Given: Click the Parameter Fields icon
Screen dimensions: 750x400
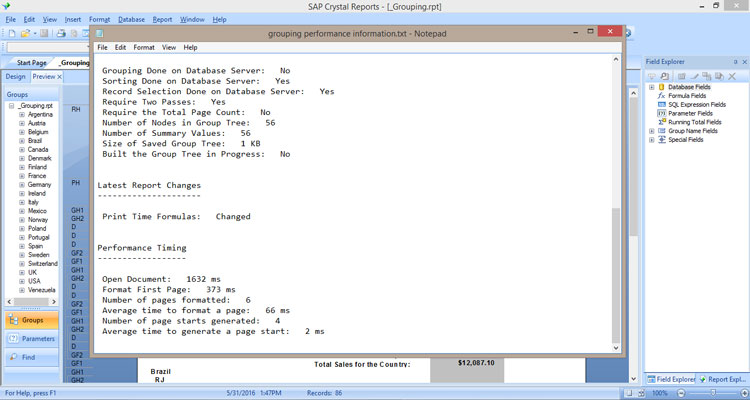Looking at the screenshot, I should click(662, 113).
